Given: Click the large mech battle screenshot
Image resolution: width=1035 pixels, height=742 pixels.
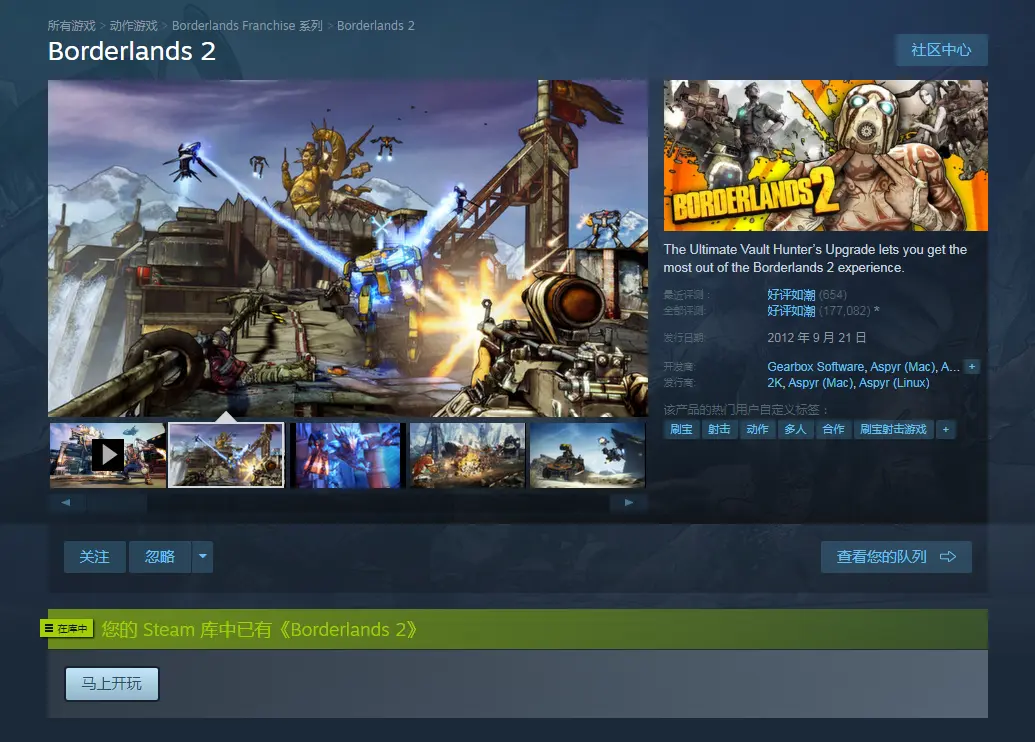Looking at the screenshot, I should coord(348,248).
